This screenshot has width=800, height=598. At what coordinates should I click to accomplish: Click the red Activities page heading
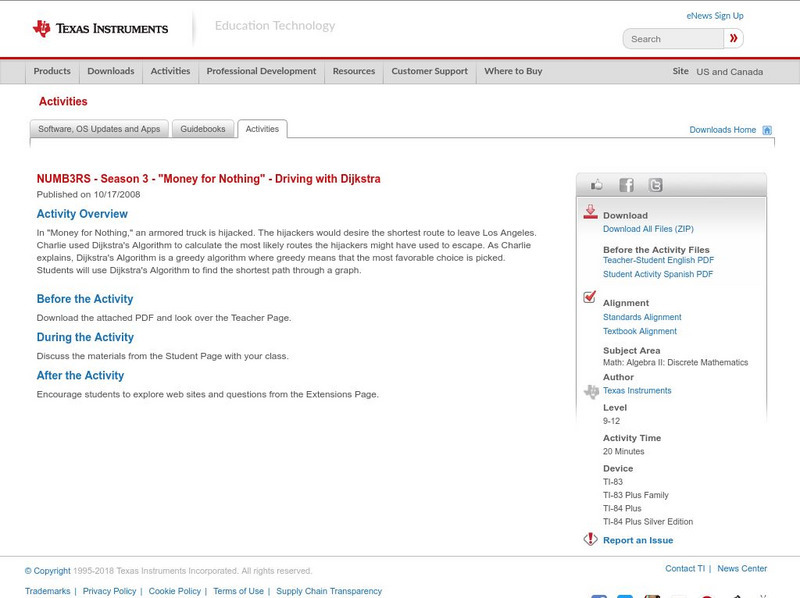click(x=63, y=102)
